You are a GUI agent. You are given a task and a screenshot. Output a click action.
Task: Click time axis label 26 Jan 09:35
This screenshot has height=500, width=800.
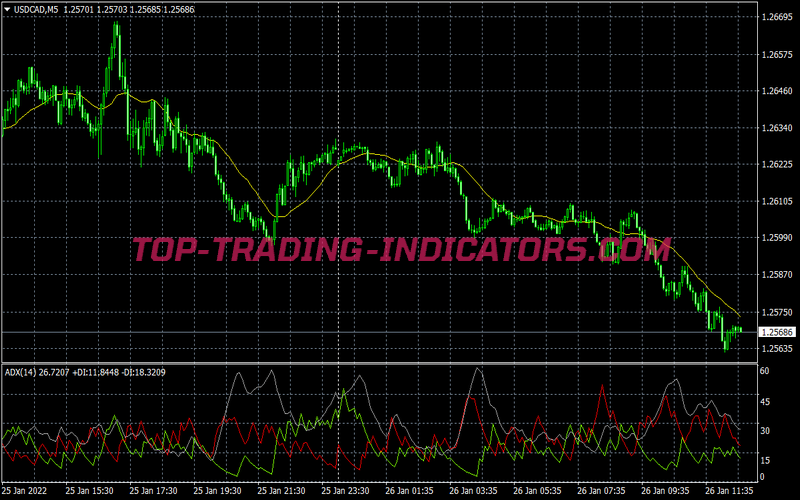(x=665, y=491)
